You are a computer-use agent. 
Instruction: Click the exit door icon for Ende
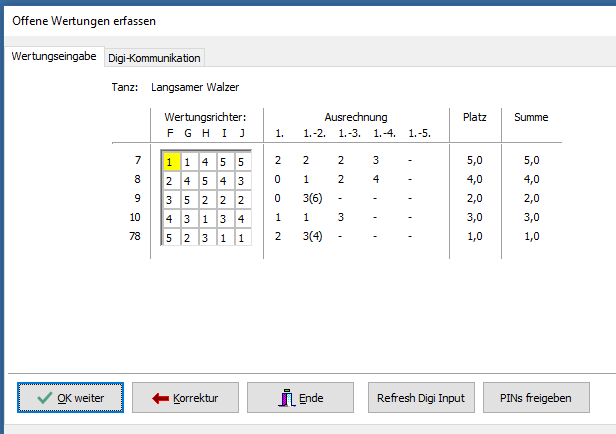click(x=286, y=398)
